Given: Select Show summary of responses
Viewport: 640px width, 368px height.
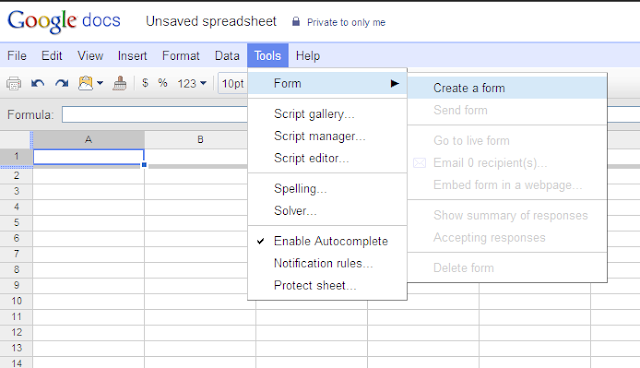Looking at the screenshot, I should [x=507, y=215].
